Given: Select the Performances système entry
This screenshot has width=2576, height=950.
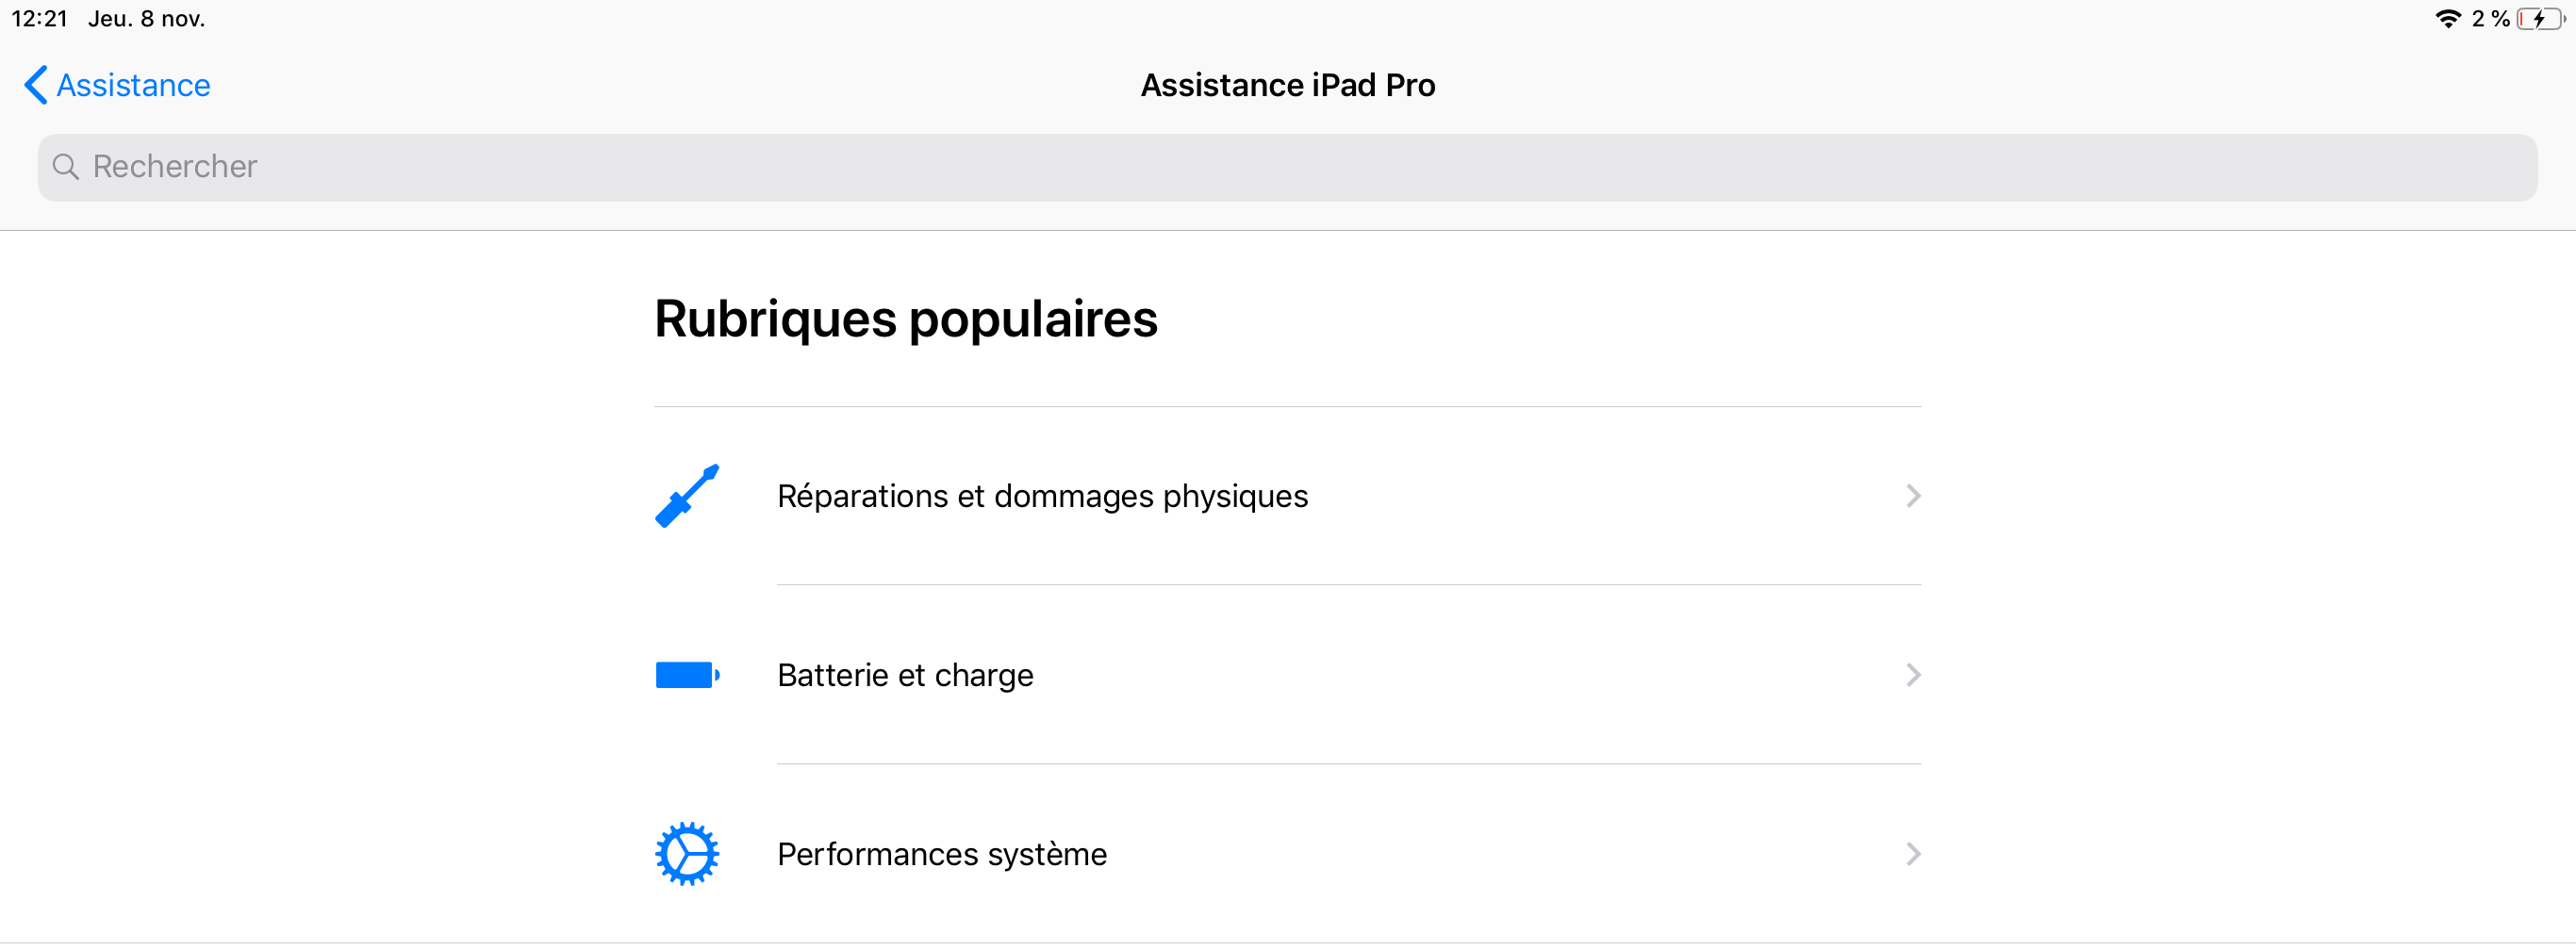Looking at the screenshot, I should click(x=941, y=854).
